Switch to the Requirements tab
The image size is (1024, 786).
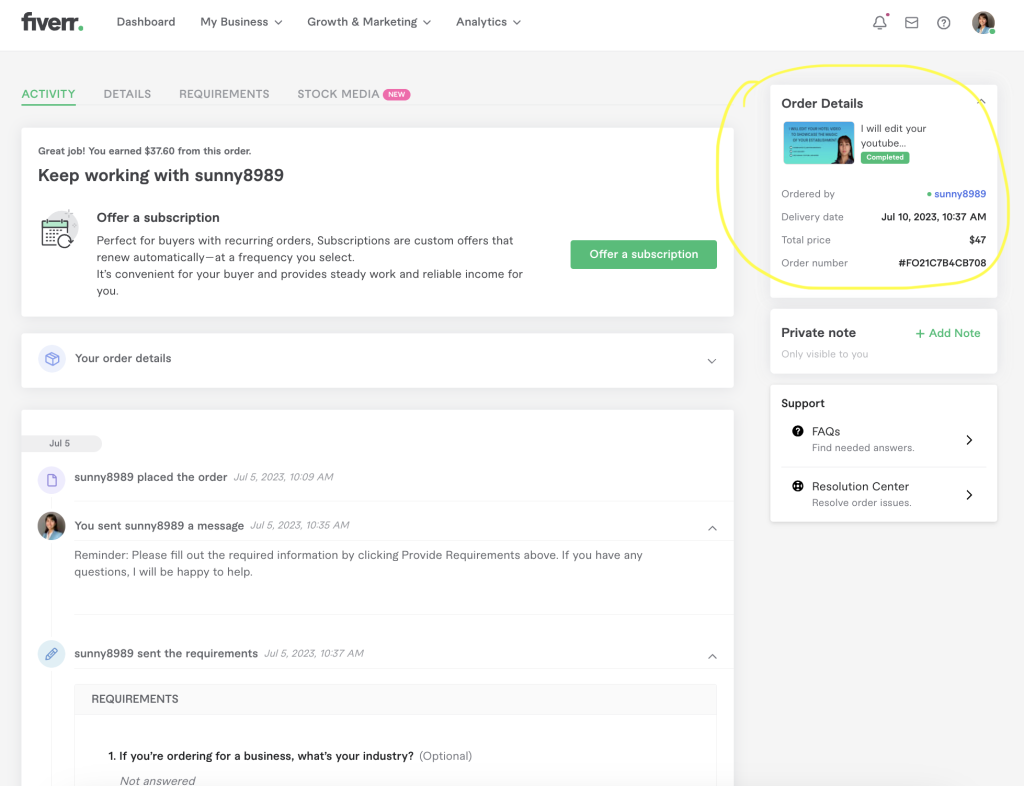(x=224, y=94)
